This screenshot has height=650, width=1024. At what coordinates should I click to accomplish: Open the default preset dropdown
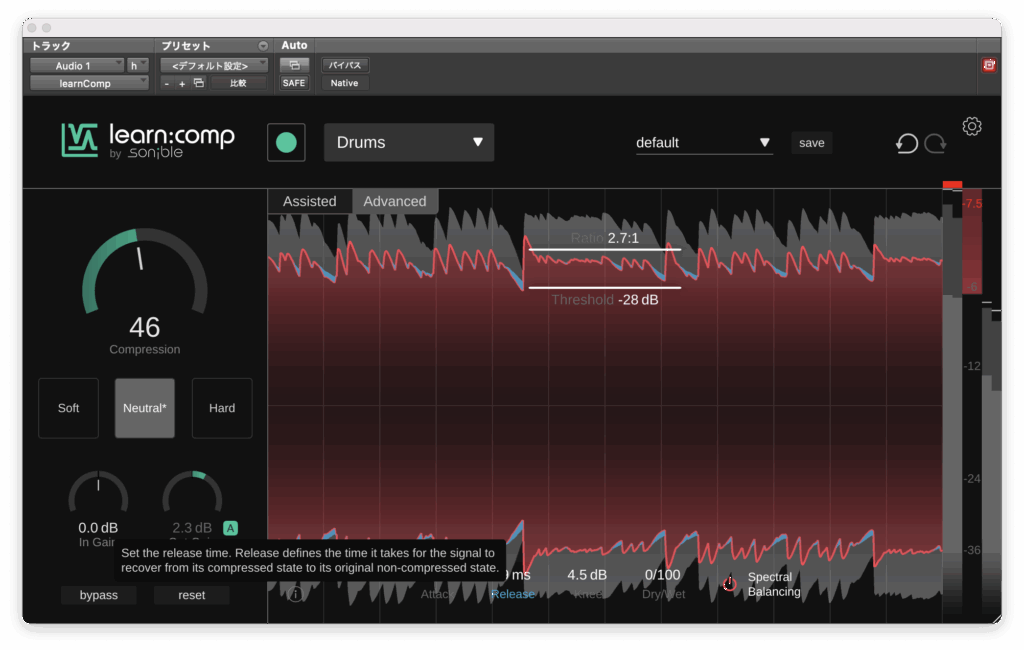pos(704,143)
